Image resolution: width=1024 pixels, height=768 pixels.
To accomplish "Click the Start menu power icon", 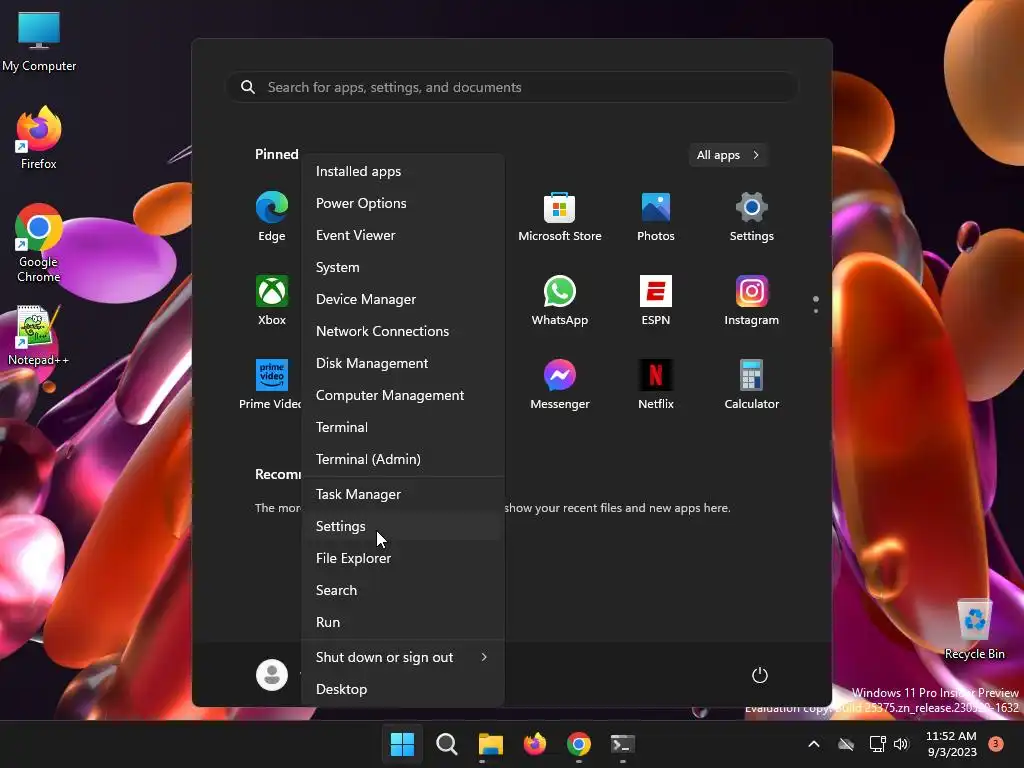I will 760,675.
